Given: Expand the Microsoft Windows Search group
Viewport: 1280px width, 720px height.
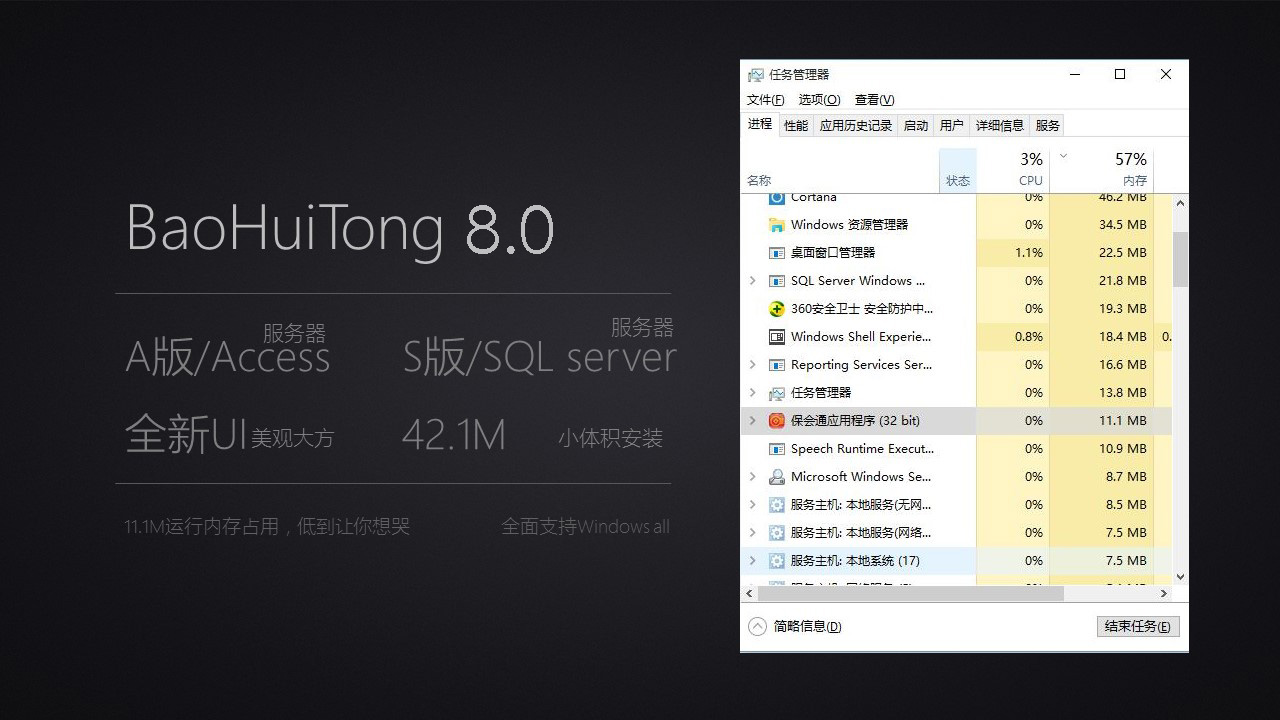Looking at the screenshot, I should 753,477.
